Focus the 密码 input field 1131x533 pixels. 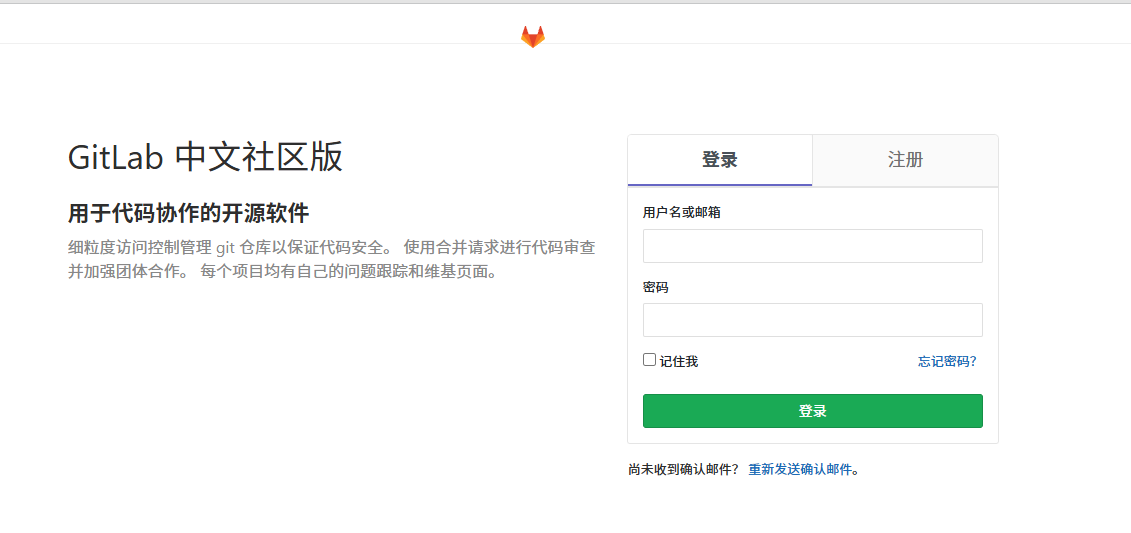click(x=812, y=320)
